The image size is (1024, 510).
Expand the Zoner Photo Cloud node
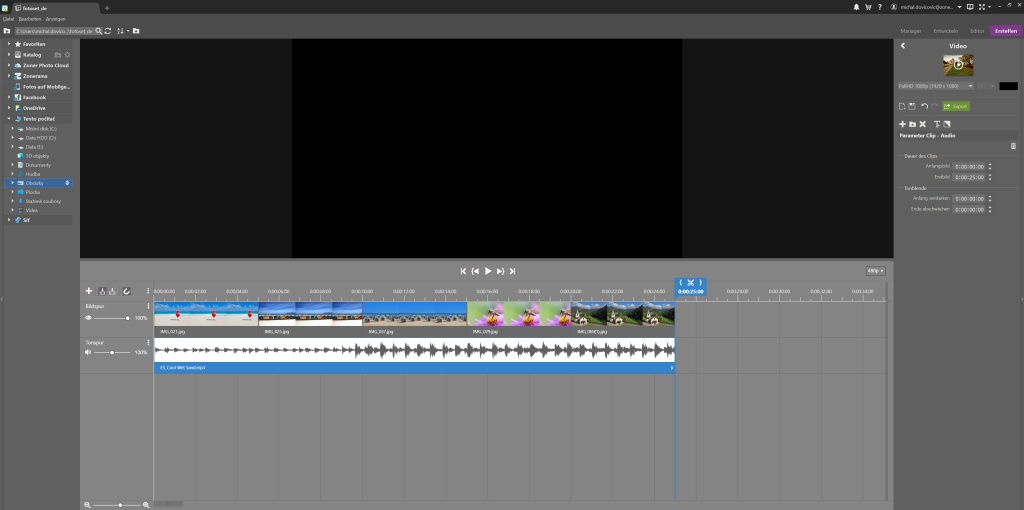coord(9,65)
